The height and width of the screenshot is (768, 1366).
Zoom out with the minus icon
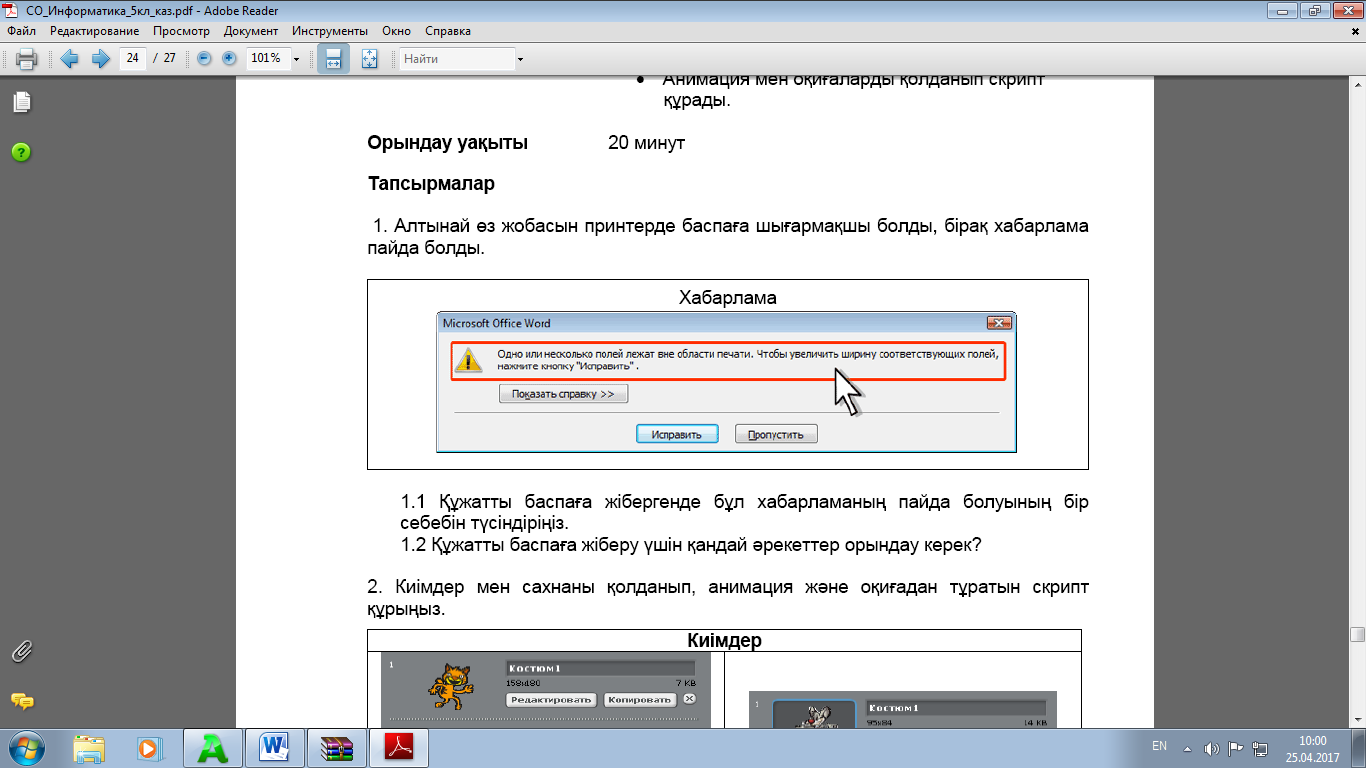pos(204,59)
